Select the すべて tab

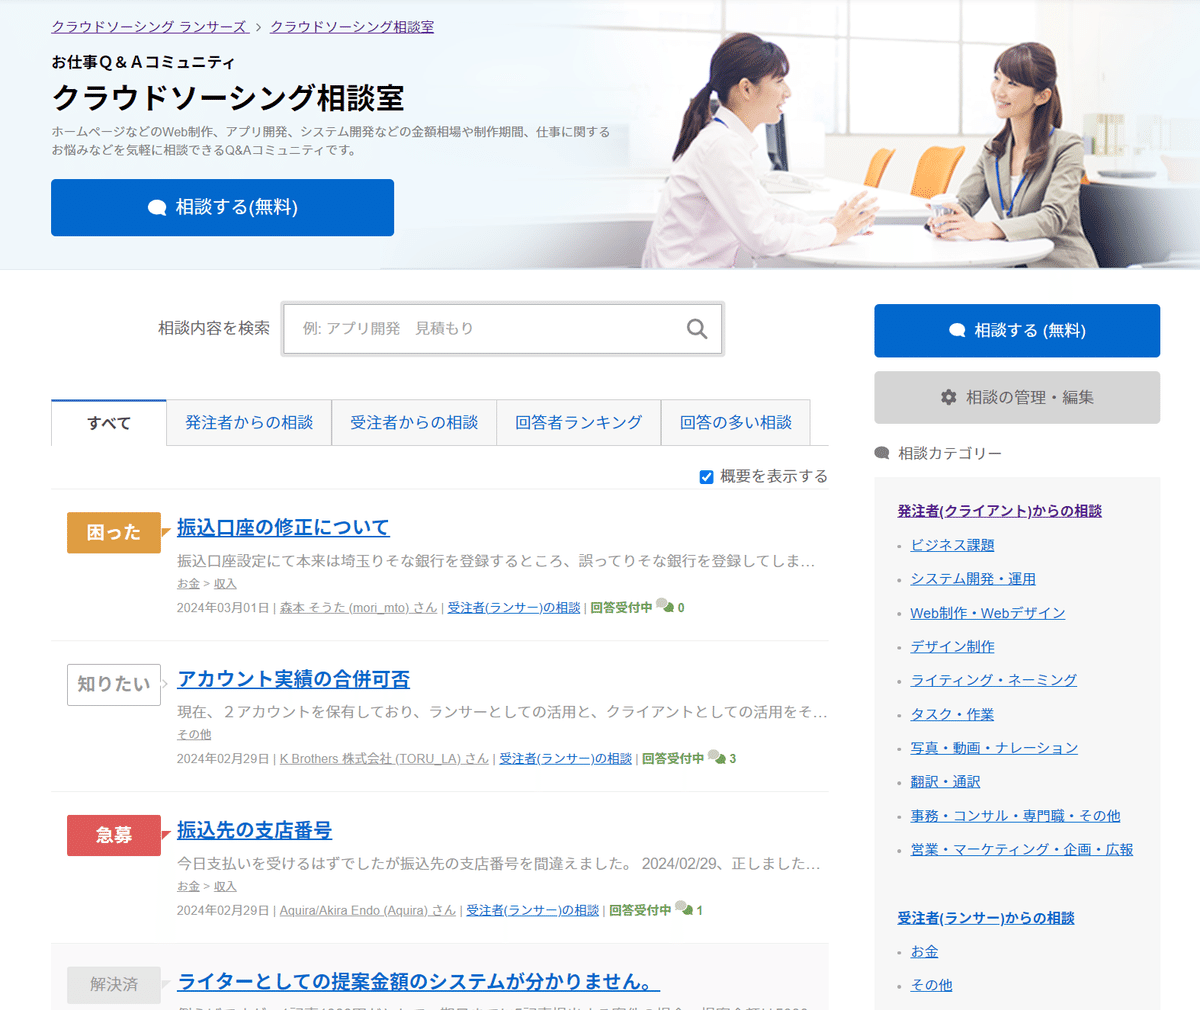(x=109, y=423)
